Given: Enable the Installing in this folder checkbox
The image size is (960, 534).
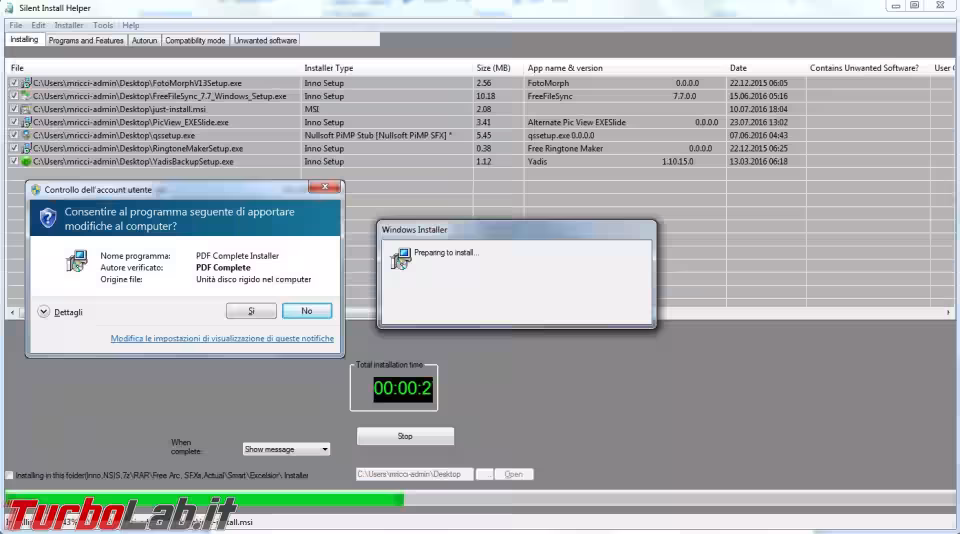Looking at the screenshot, I should (9, 475).
